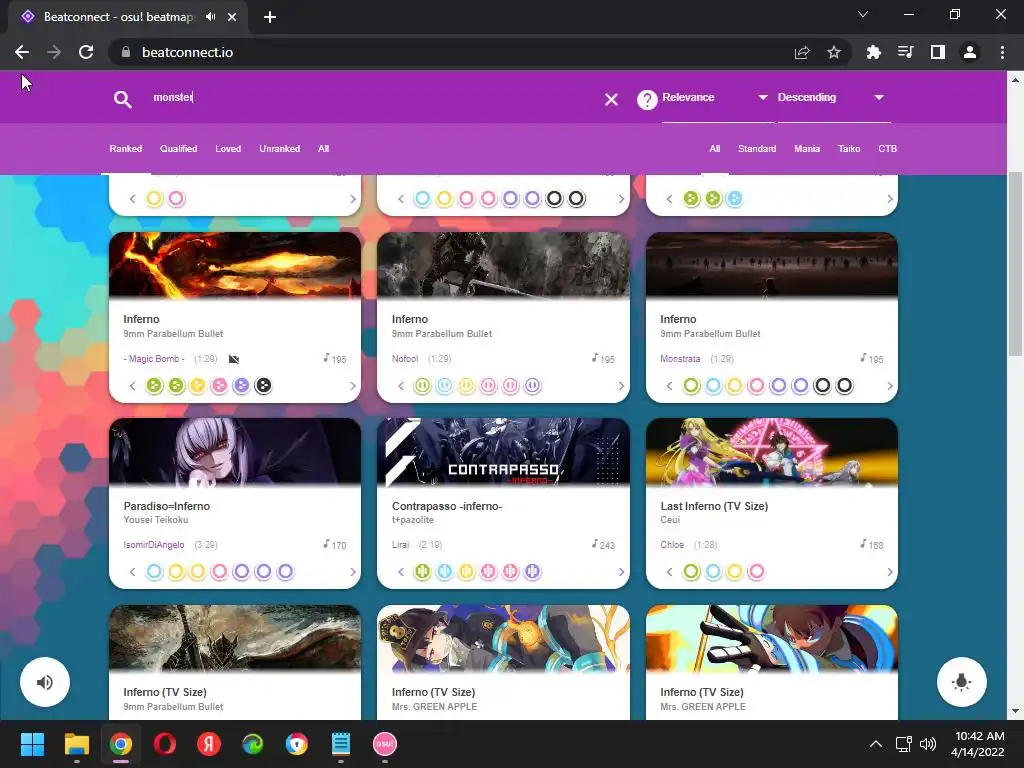
Task: Open system volume from the tray
Action: (927, 744)
